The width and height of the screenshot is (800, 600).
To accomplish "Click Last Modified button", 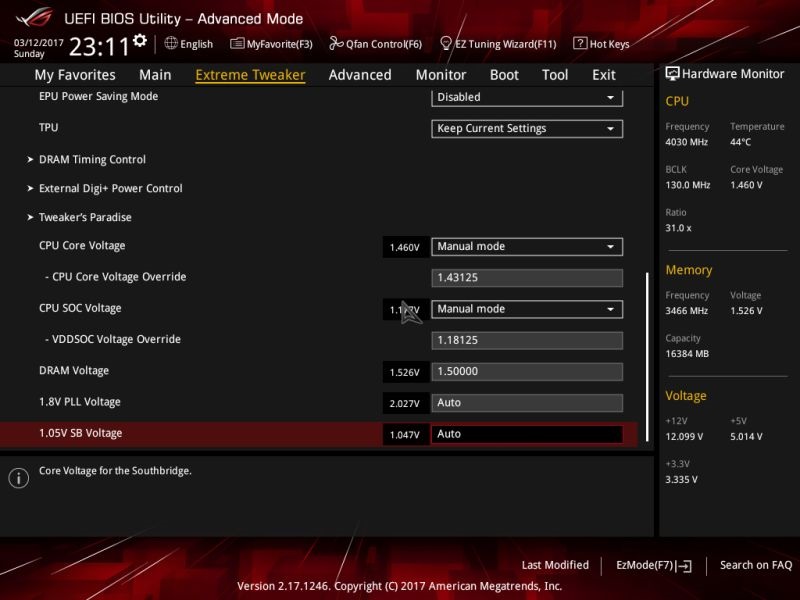I will tap(555, 565).
